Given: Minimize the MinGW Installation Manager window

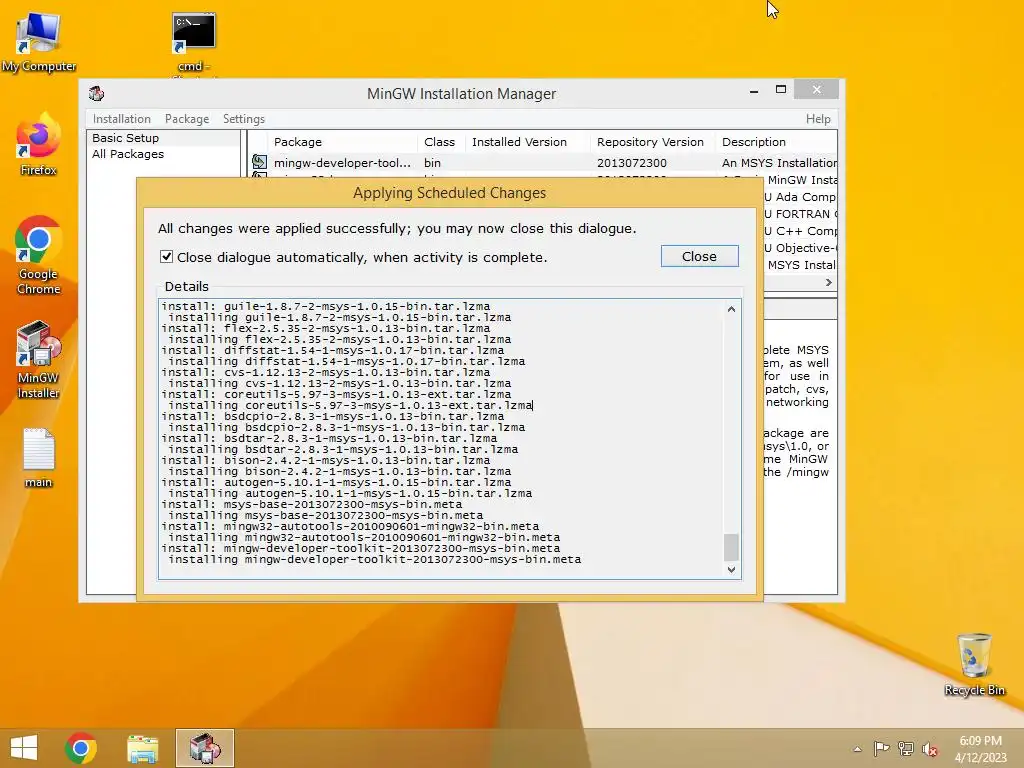Looking at the screenshot, I should (754, 90).
